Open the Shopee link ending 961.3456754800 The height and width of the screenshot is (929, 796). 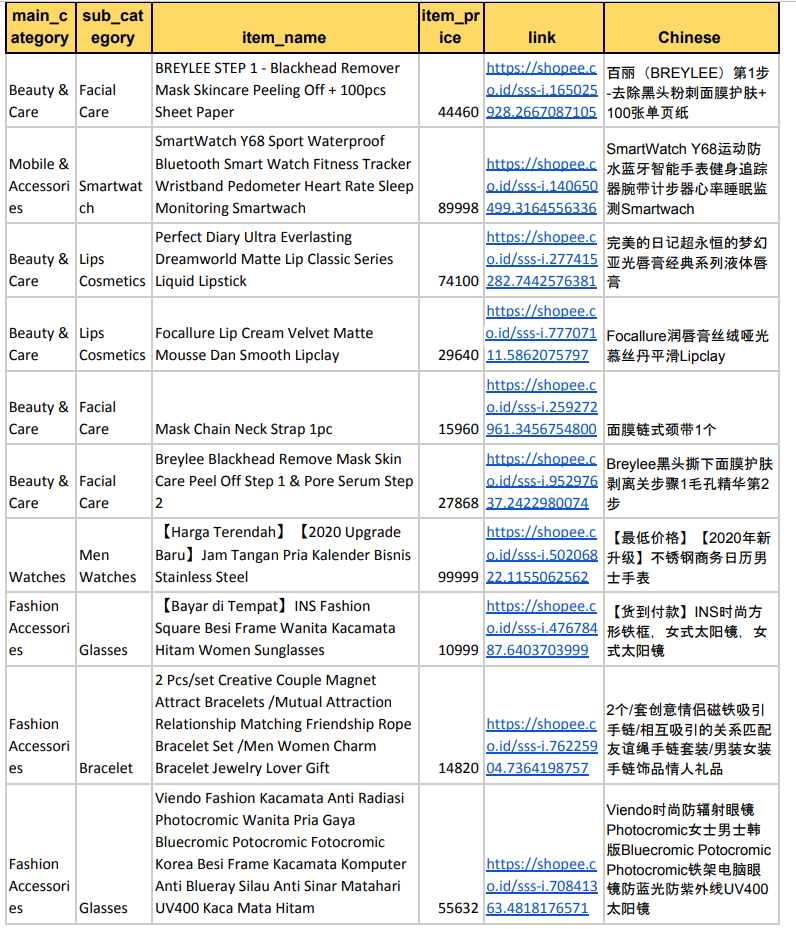pos(541,407)
